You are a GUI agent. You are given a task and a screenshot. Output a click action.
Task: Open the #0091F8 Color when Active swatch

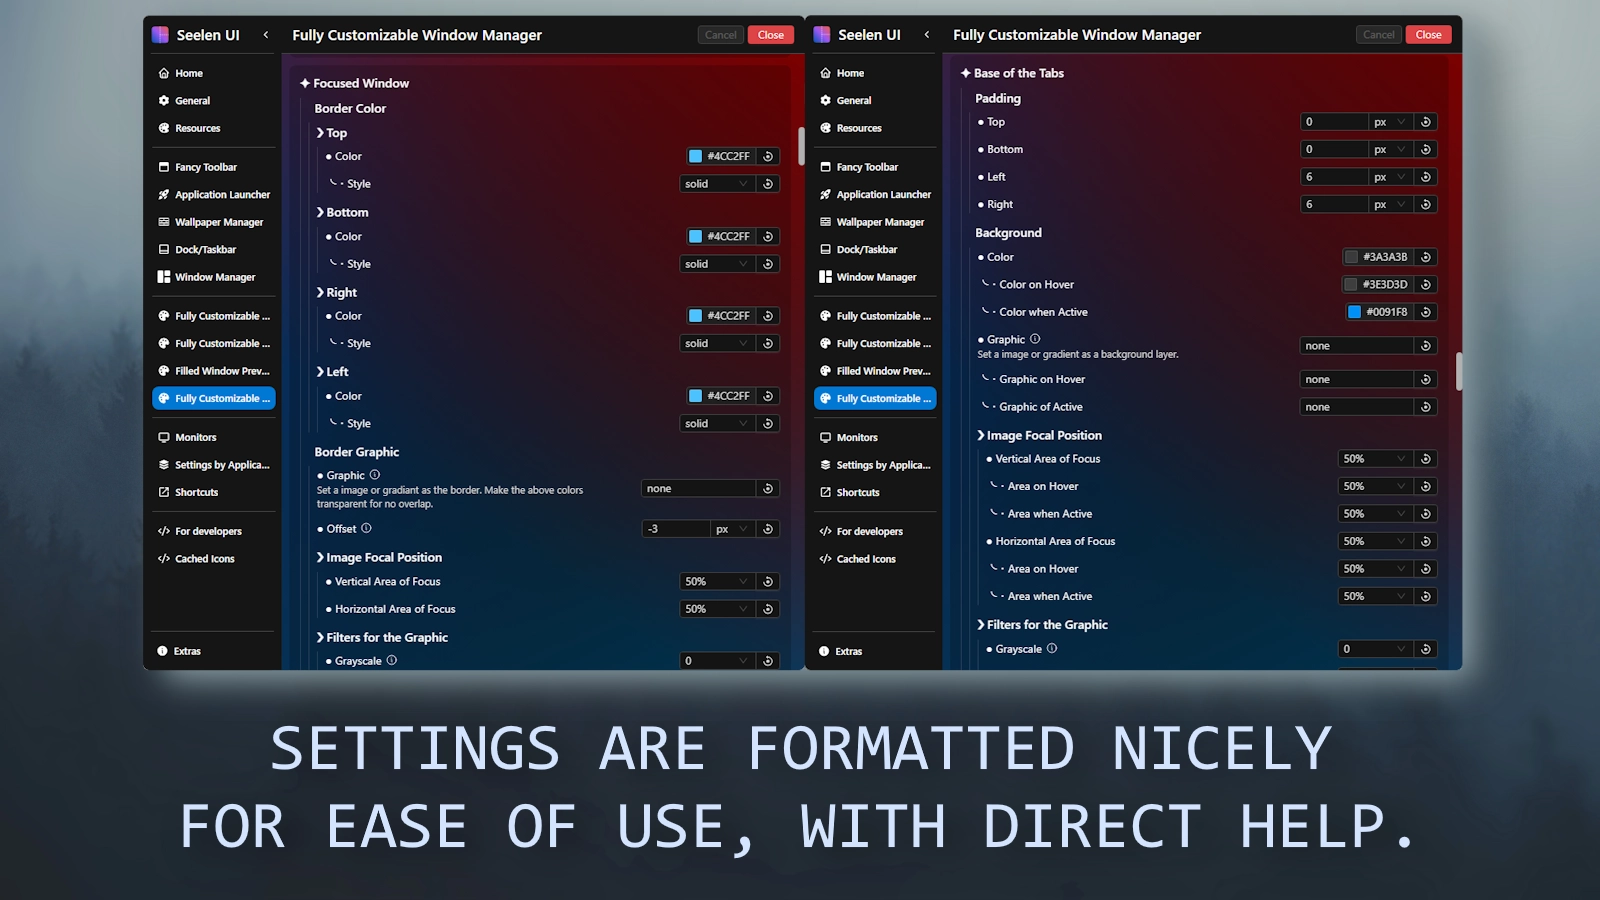[x=1355, y=312]
